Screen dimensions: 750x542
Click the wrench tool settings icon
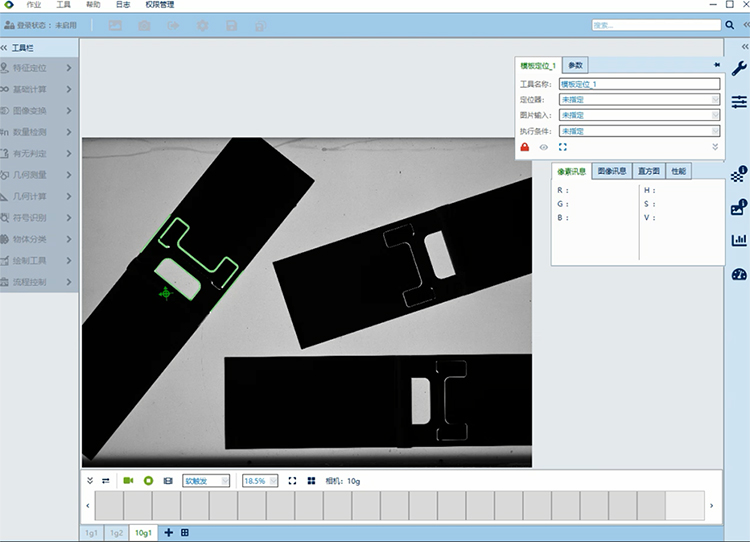[x=739, y=70]
